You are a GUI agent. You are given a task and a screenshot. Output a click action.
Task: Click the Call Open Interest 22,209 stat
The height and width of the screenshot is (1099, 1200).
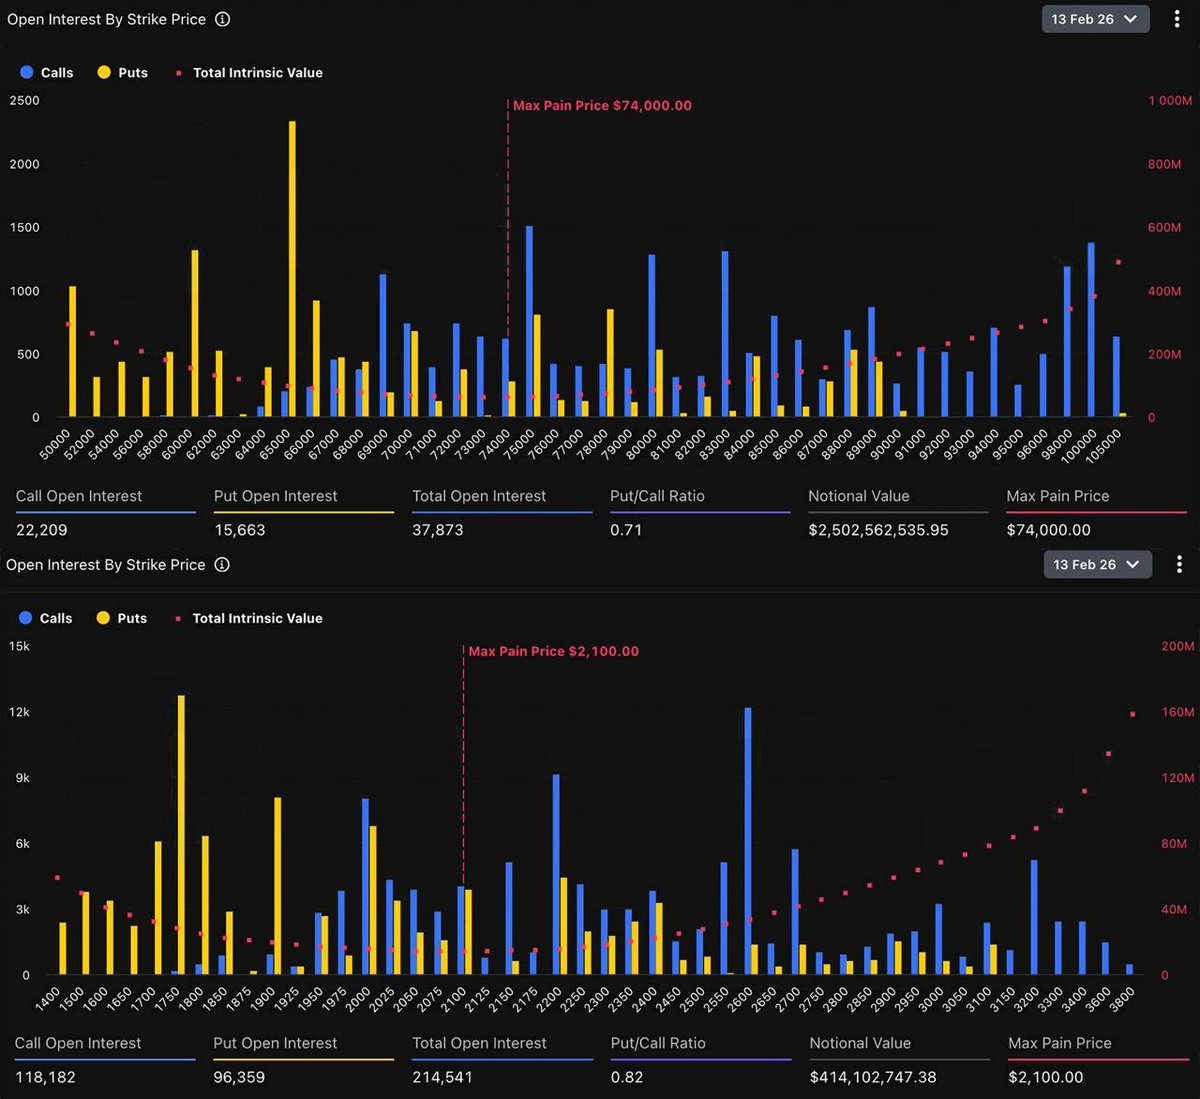pyautogui.click(x=42, y=530)
